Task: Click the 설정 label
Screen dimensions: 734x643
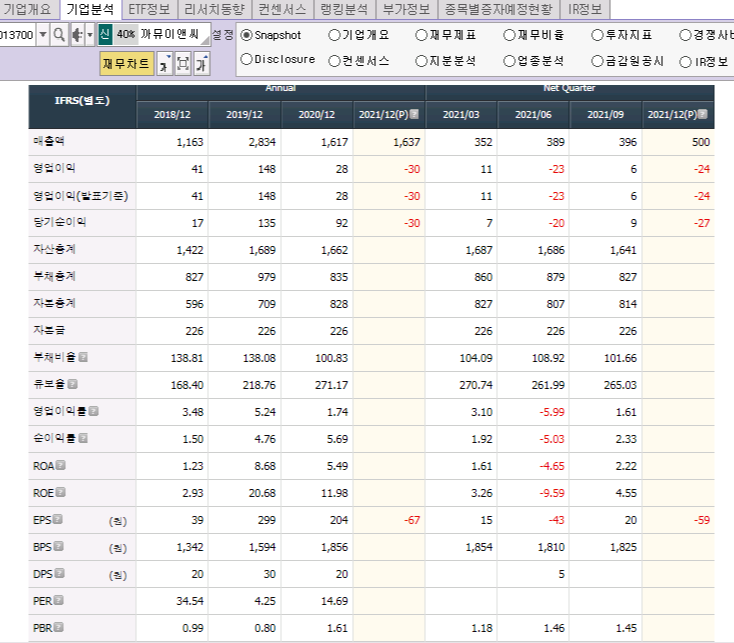Action: pos(223,35)
